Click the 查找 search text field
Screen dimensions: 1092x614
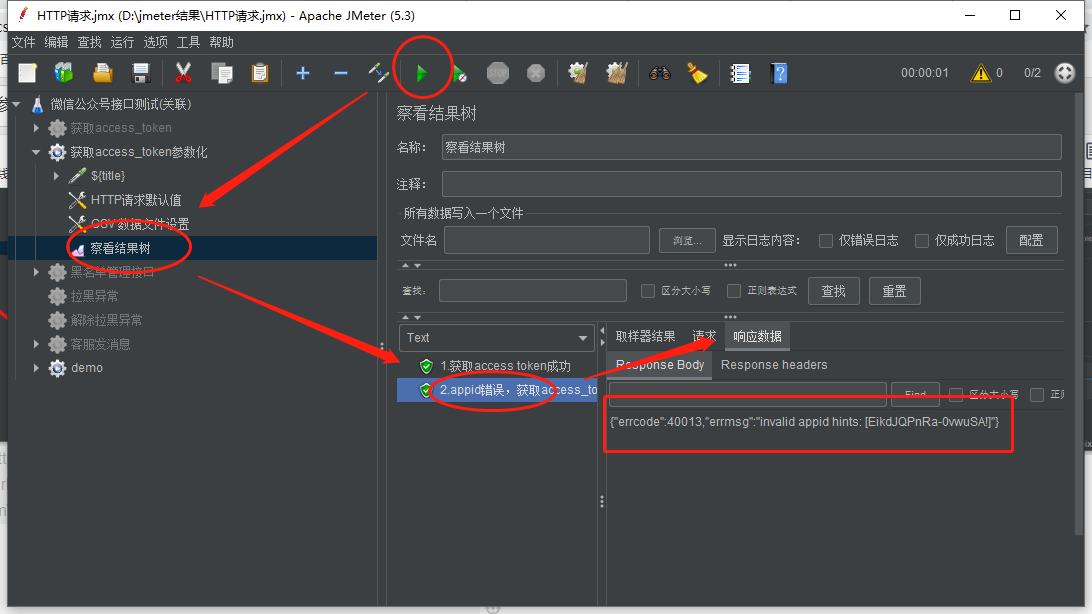pyautogui.click(x=533, y=291)
